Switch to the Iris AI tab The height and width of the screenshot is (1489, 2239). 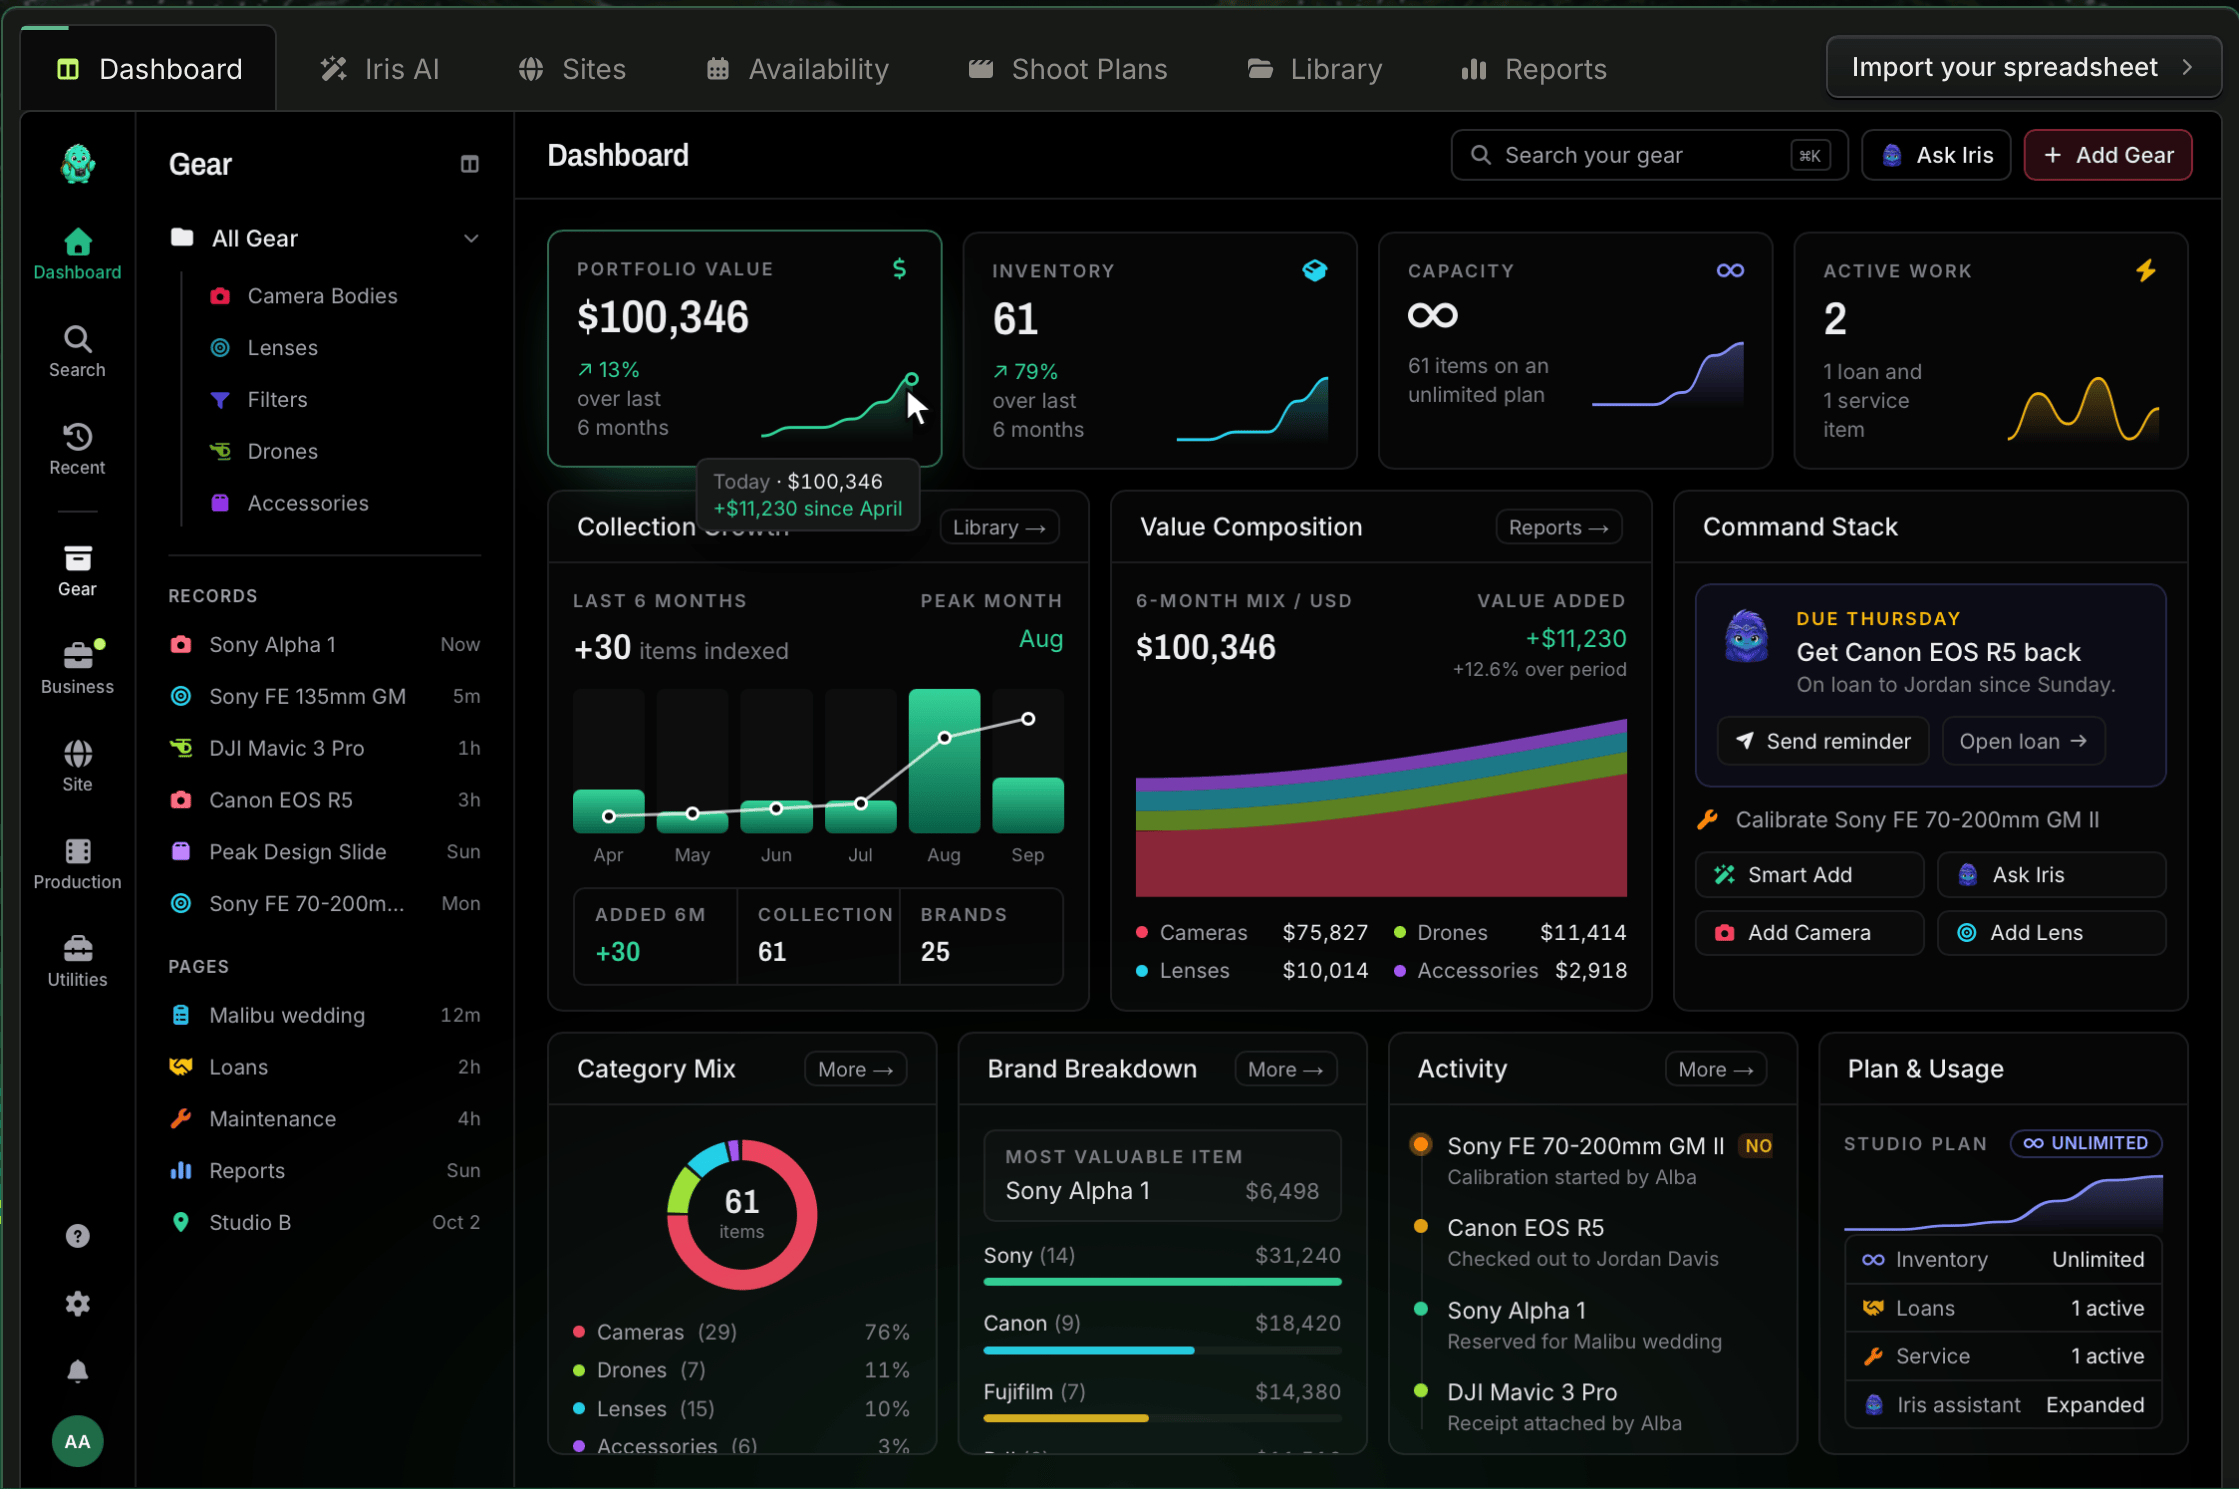coord(379,69)
